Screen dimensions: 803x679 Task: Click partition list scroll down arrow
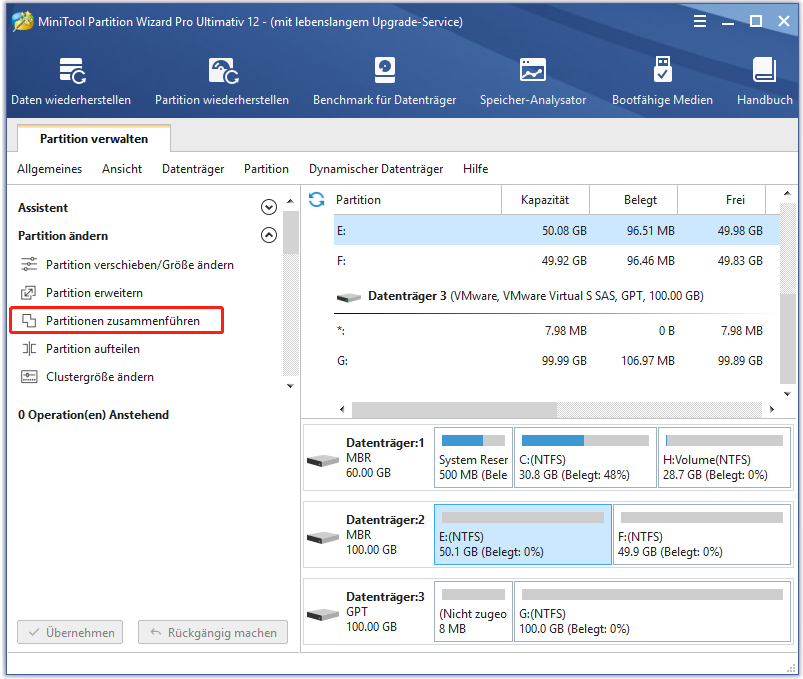pyautogui.click(x=787, y=394)
